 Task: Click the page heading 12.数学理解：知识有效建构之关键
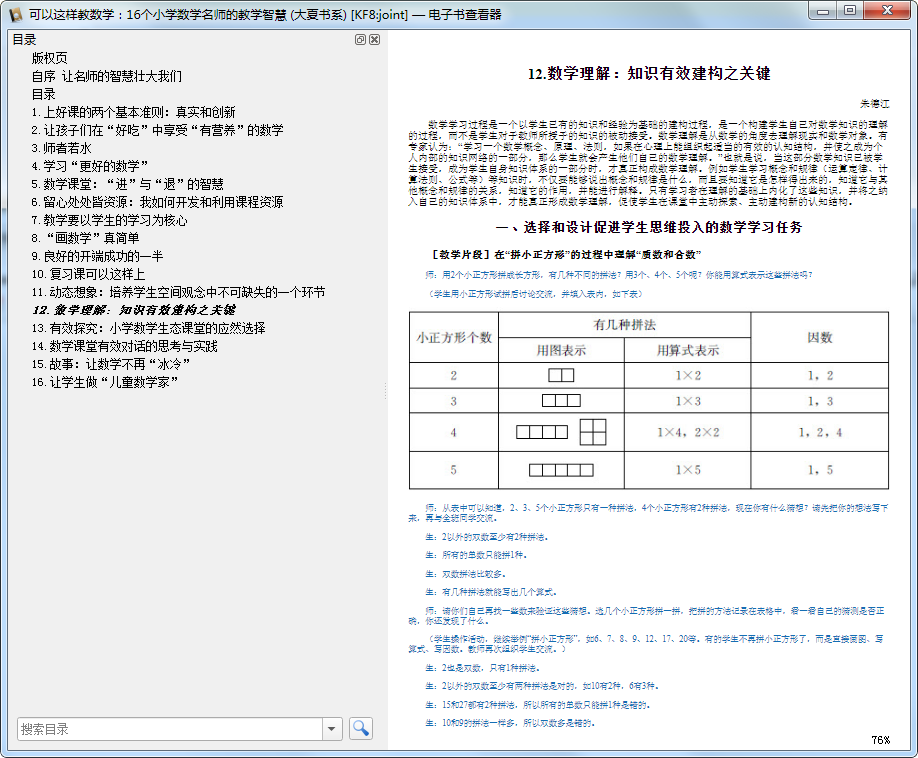pos(649,74)
